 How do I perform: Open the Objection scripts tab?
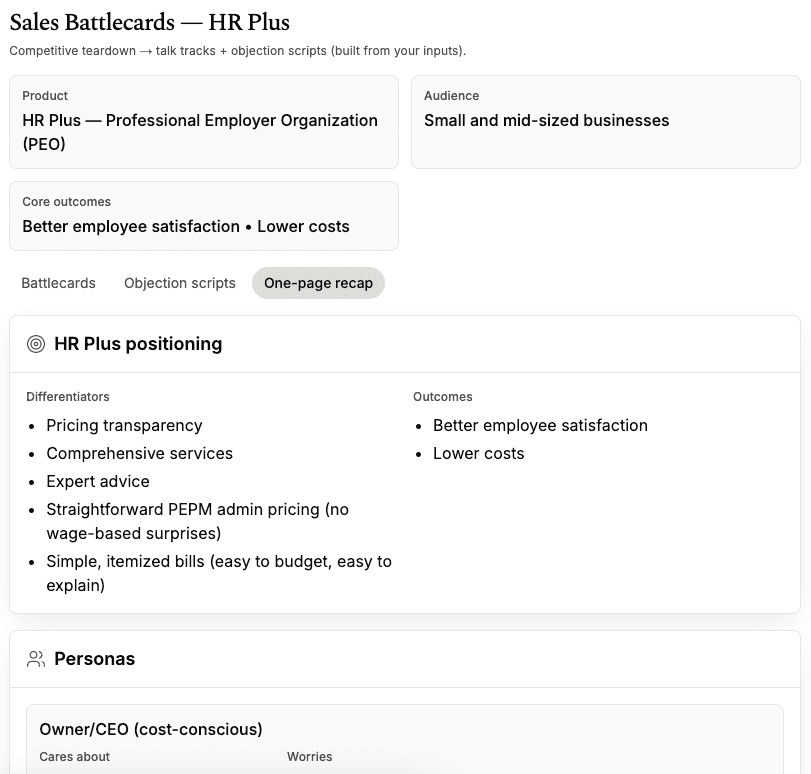pyautogui.click(x=180, y=283)
